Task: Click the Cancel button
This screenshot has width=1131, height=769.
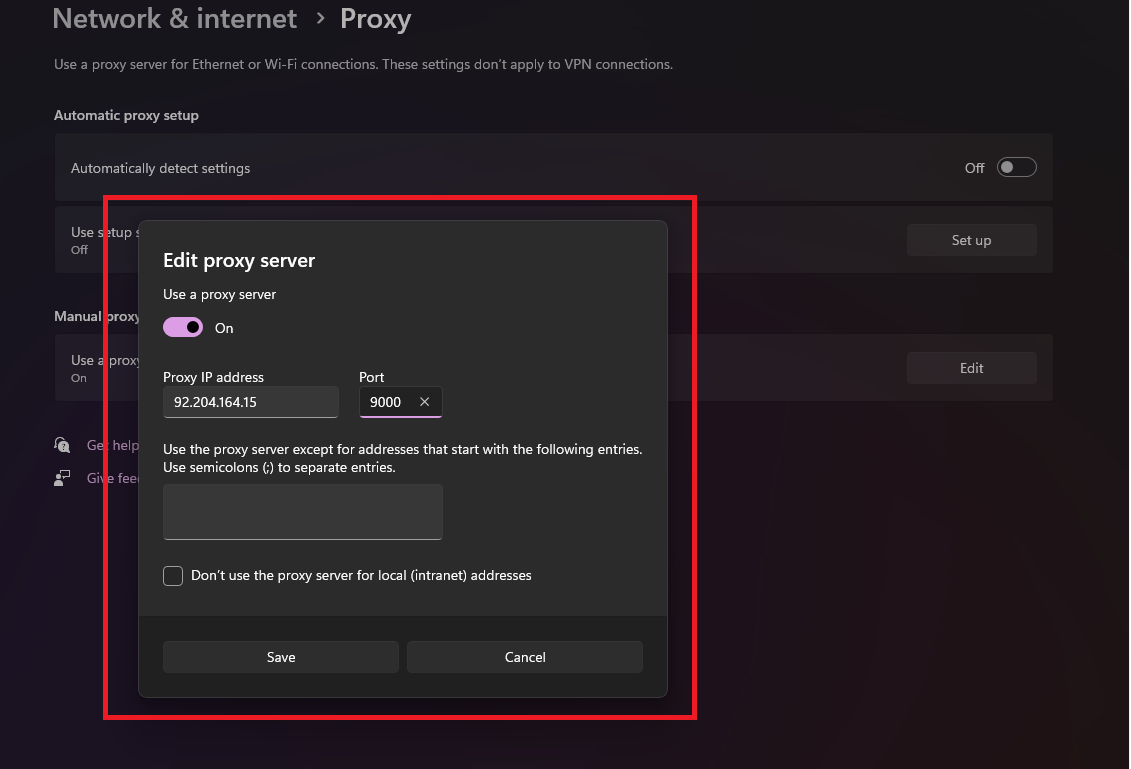Action: click(x=524, y=657)
